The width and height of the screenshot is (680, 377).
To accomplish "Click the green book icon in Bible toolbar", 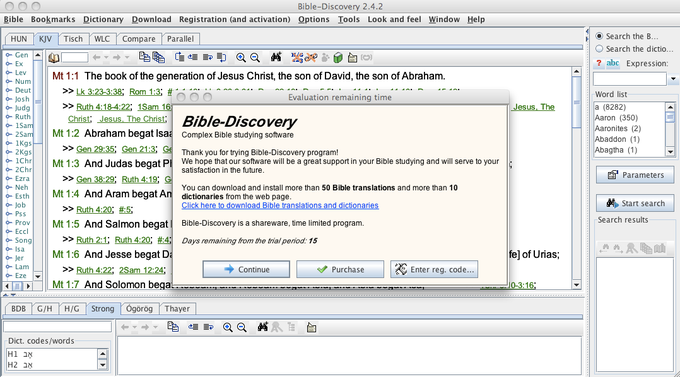I will pos(338,57).
